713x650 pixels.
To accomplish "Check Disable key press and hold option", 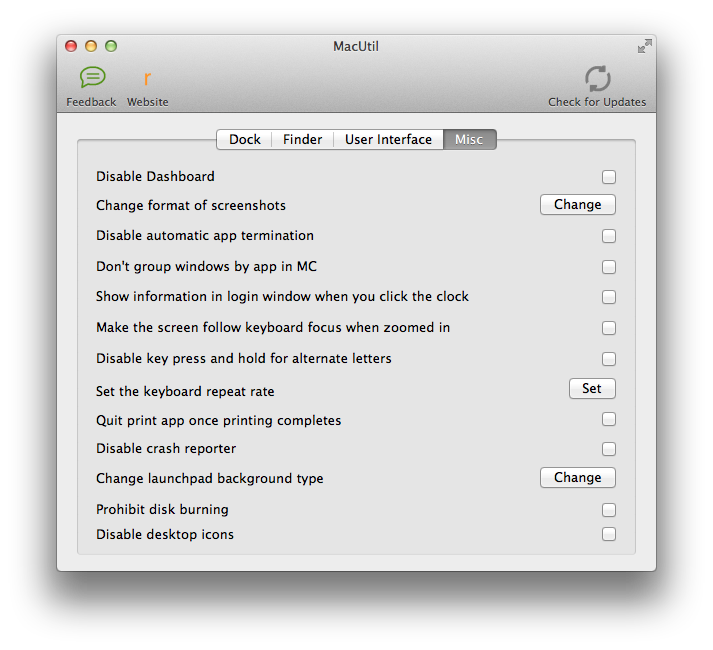I will click(609, 359).
